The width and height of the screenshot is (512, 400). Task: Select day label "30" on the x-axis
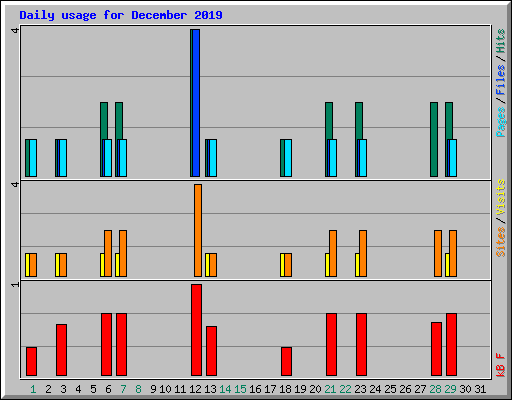465,389
